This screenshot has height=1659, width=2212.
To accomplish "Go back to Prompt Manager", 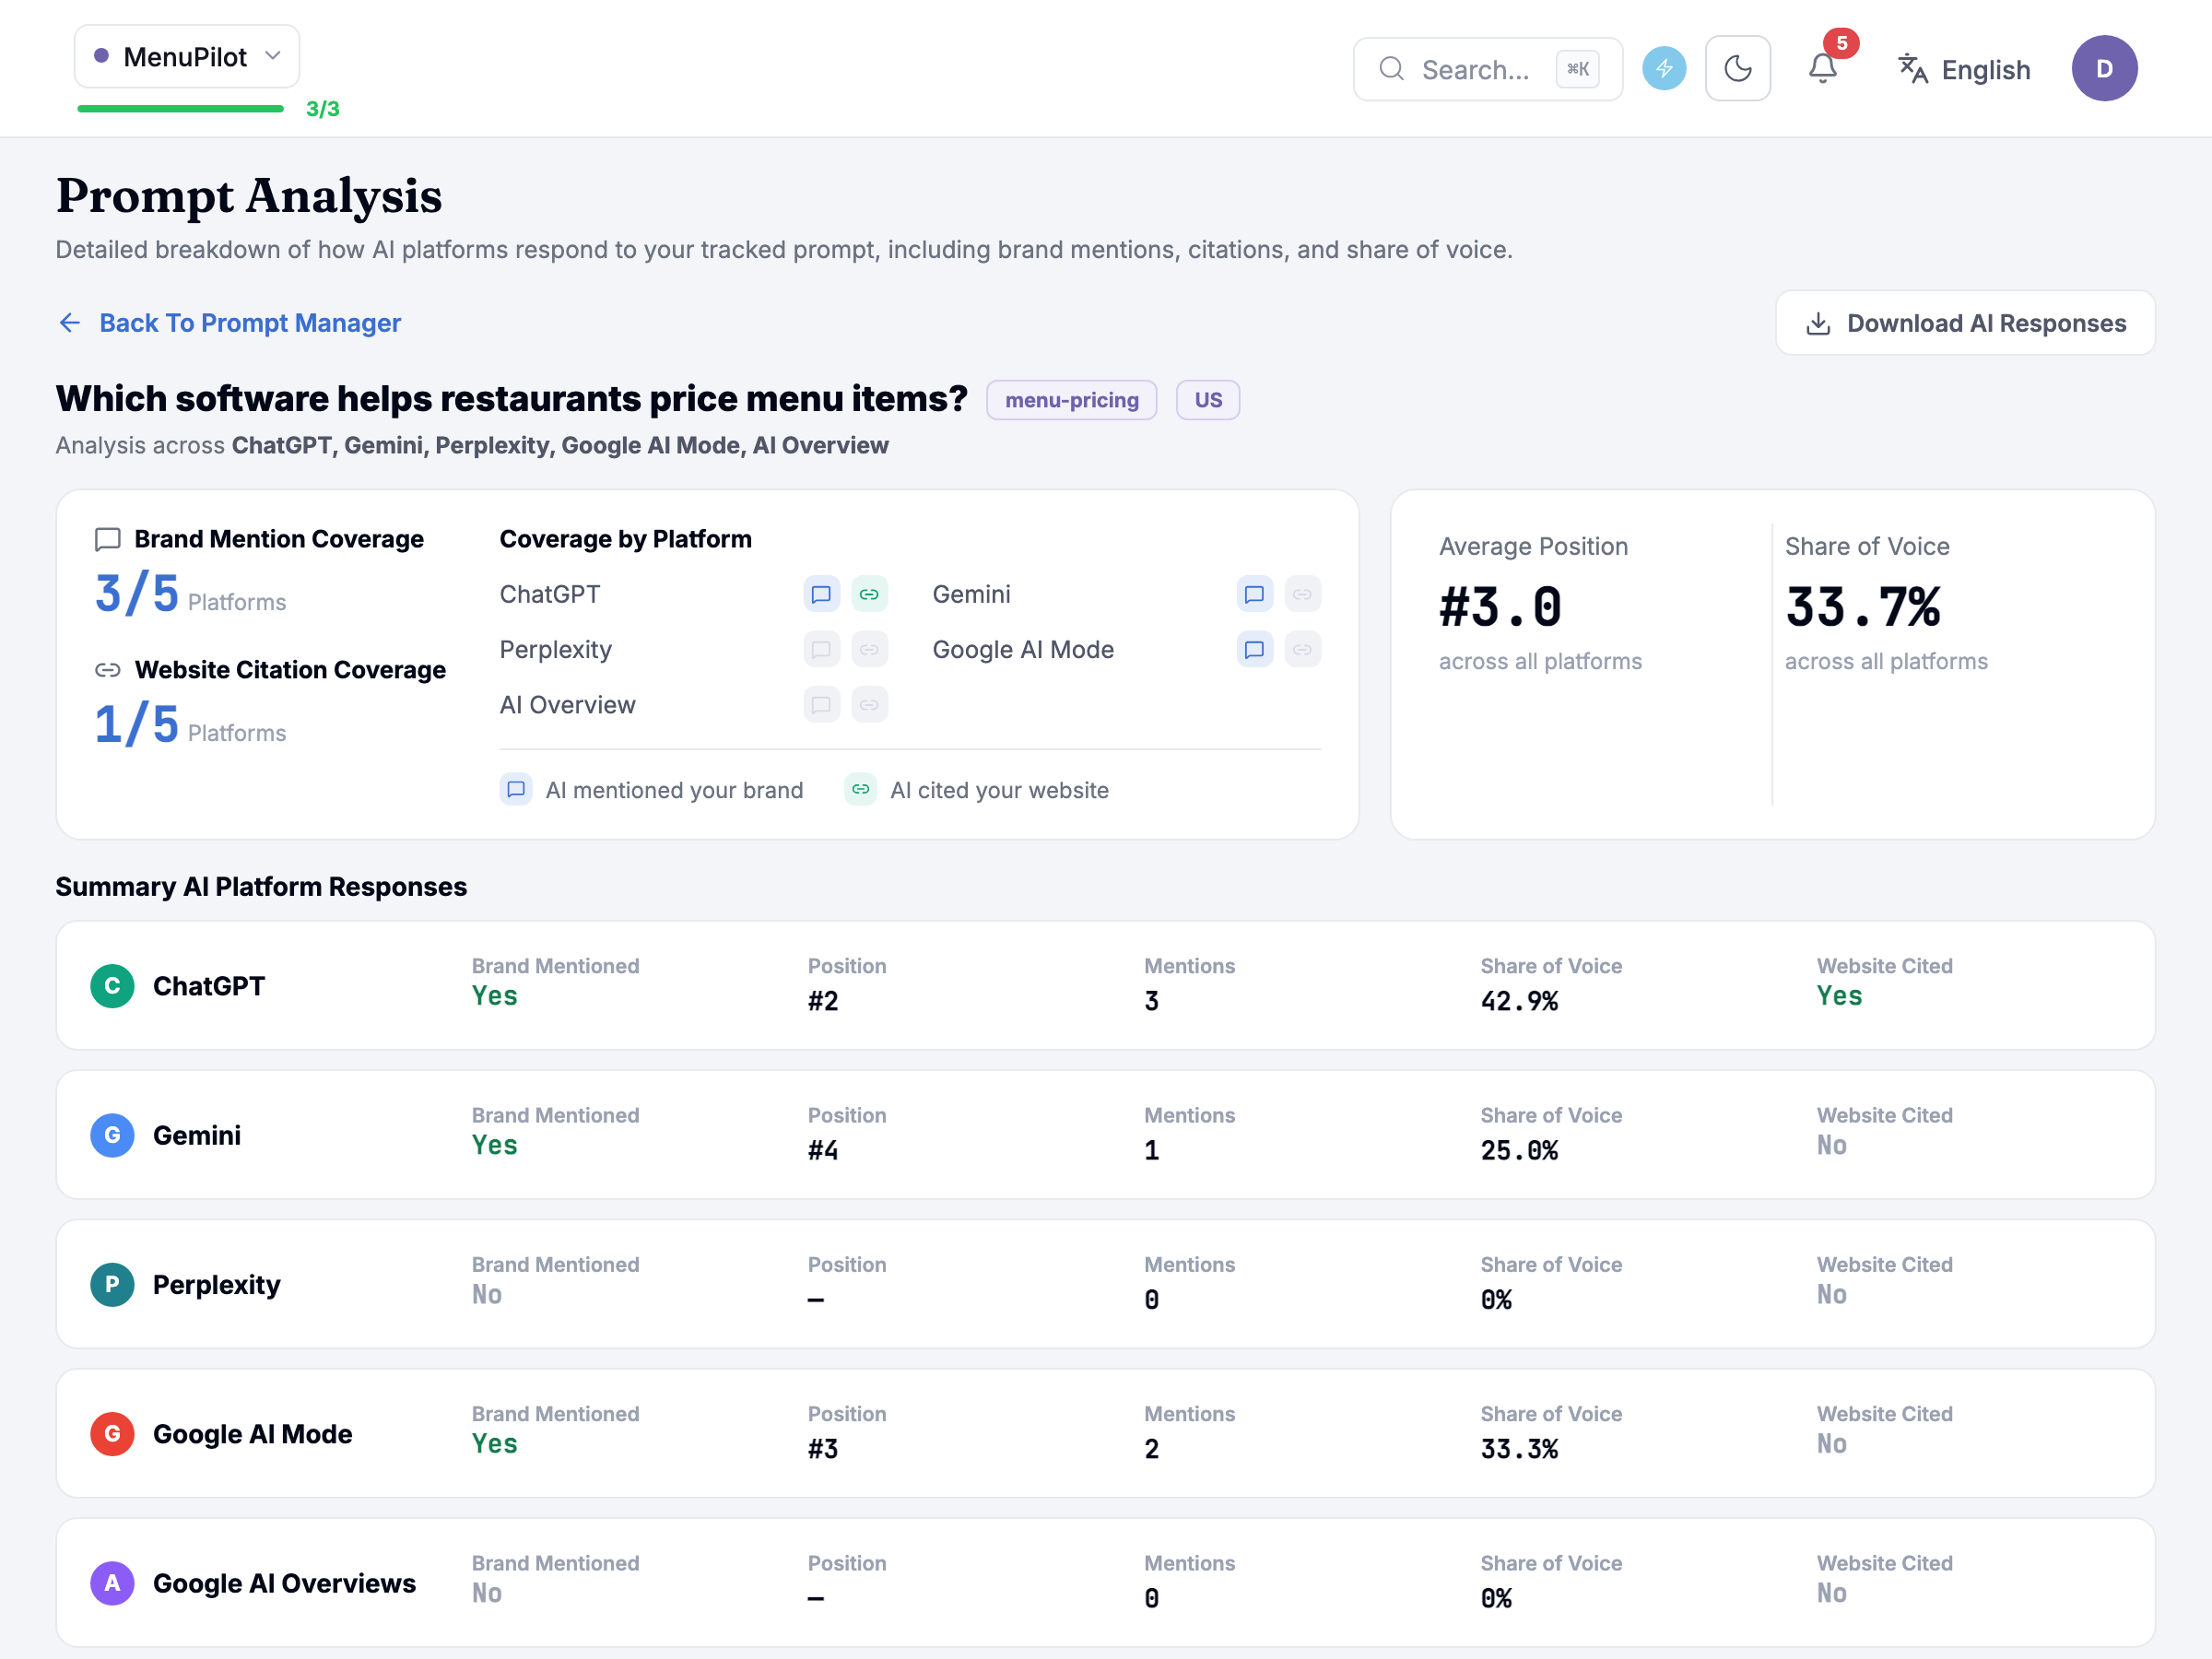I will 230,323.
